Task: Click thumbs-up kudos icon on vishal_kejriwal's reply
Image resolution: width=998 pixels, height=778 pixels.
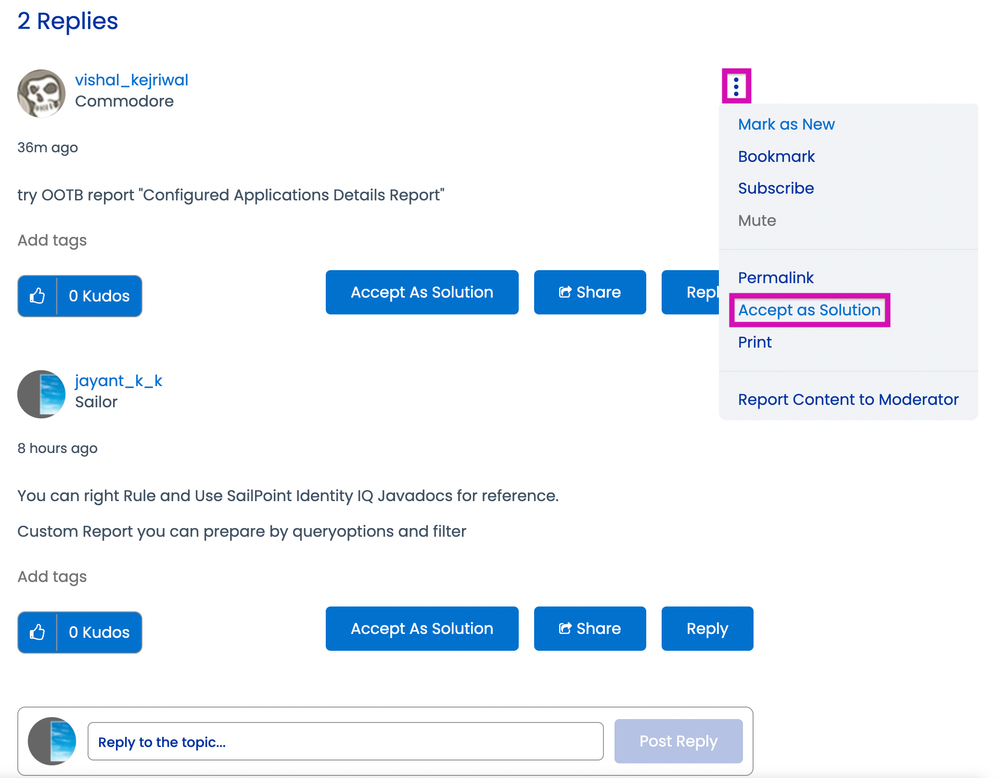Action: pos(38,296)
